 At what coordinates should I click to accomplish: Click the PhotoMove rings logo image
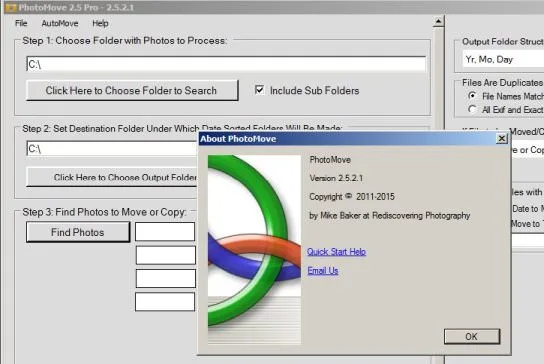point(254,249)
